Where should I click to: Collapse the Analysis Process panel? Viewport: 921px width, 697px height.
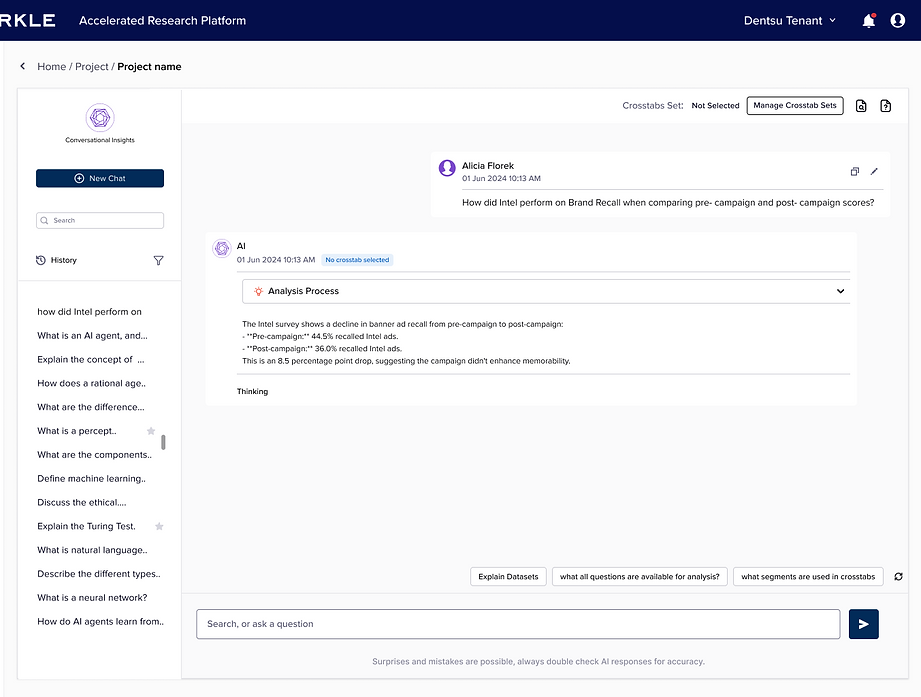839,290
